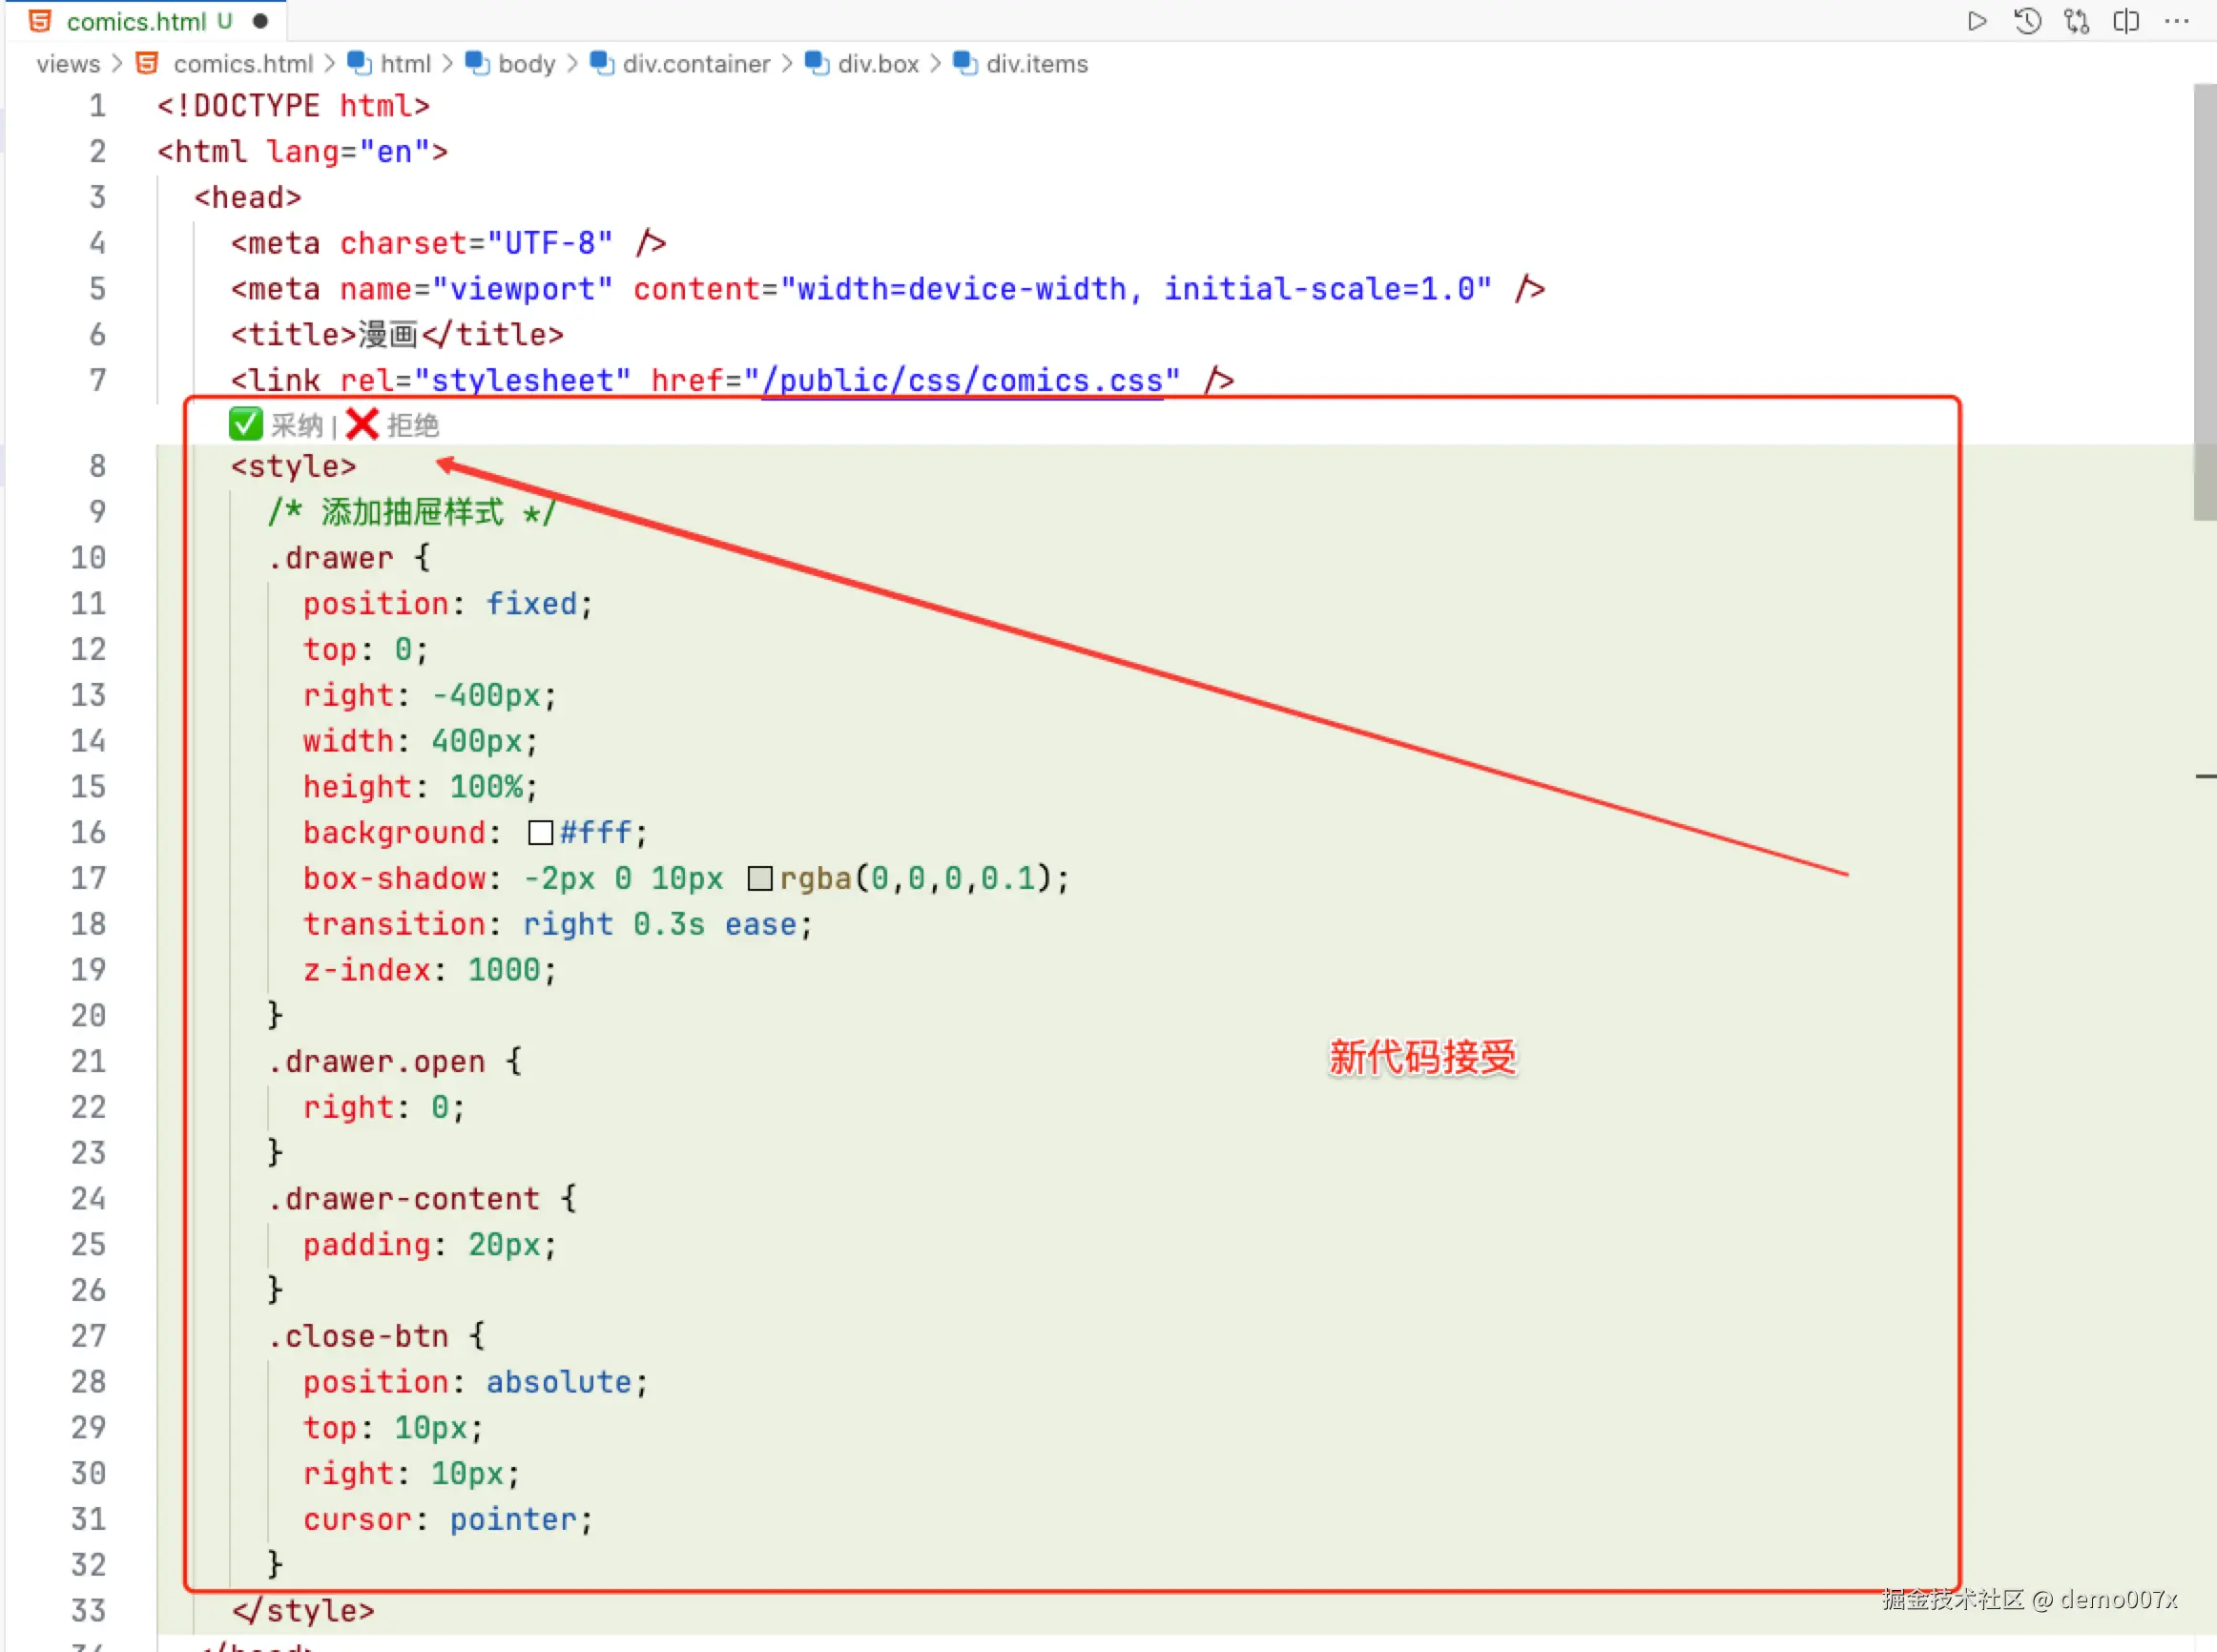The image size is (2217, 1652).
Task: Expand the chevron after div.box in breadcrumb
Action: [934, 63]
